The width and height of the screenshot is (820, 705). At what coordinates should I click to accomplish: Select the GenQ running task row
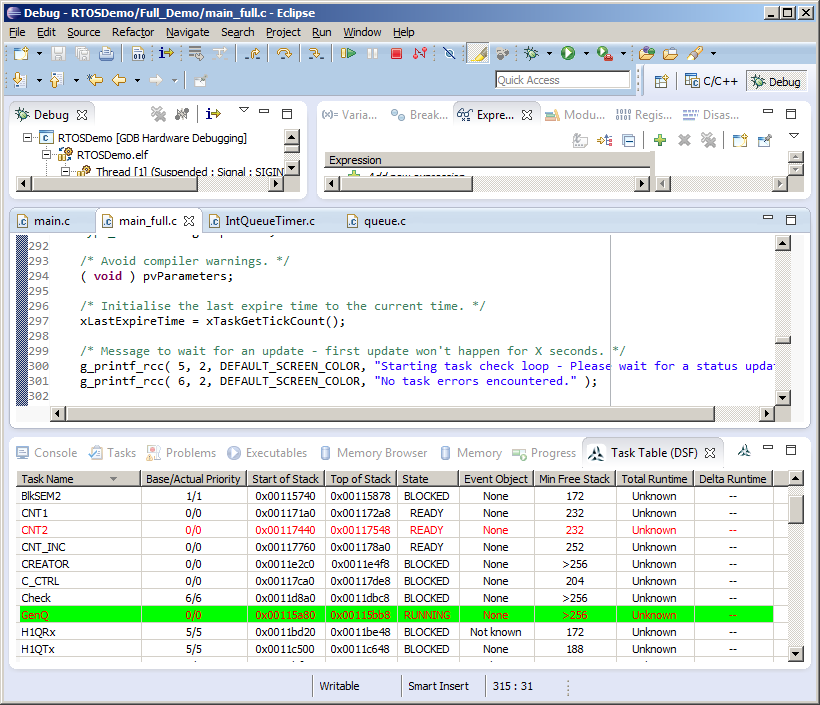[395, 615]
